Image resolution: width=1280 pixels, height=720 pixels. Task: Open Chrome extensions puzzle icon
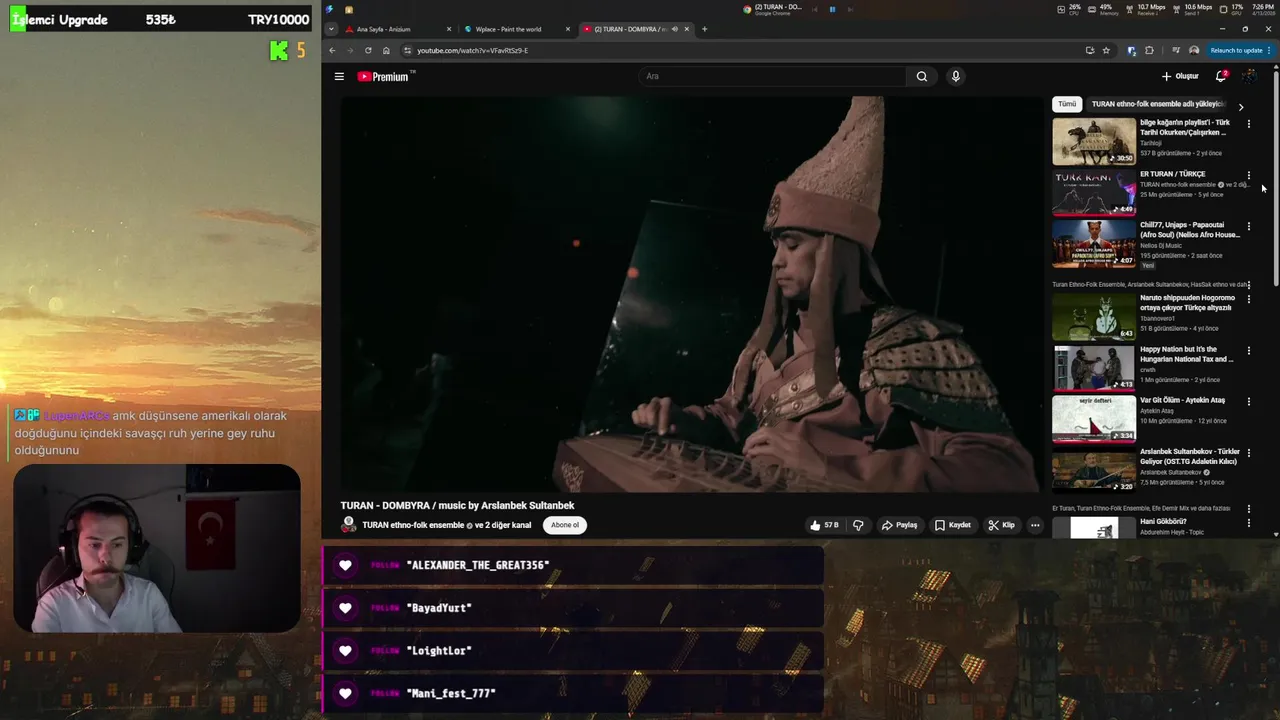pyautogui.click(x=1149, y=50)
